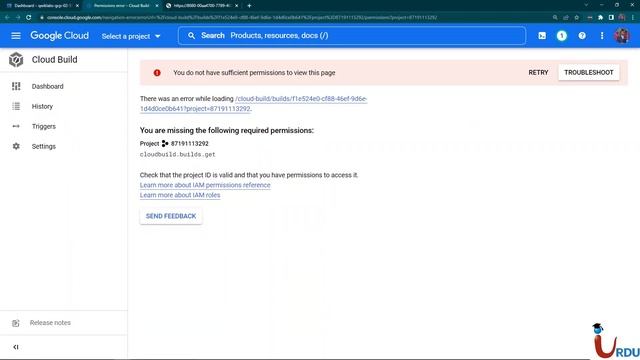Close the third https browser tab
This screenshot has height=360, width=640.
tap(237, 6)
